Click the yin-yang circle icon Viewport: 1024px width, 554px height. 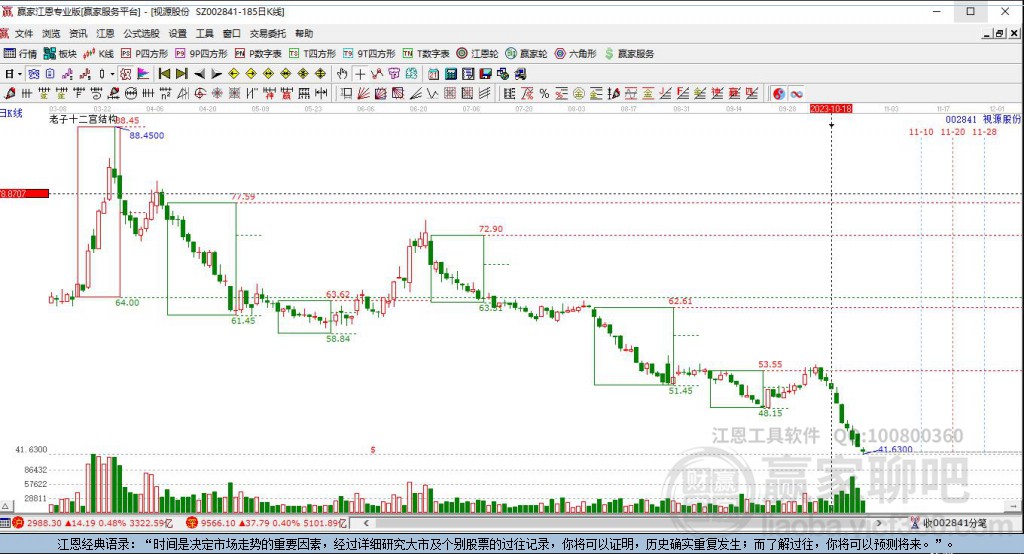(x=778, y=93)
